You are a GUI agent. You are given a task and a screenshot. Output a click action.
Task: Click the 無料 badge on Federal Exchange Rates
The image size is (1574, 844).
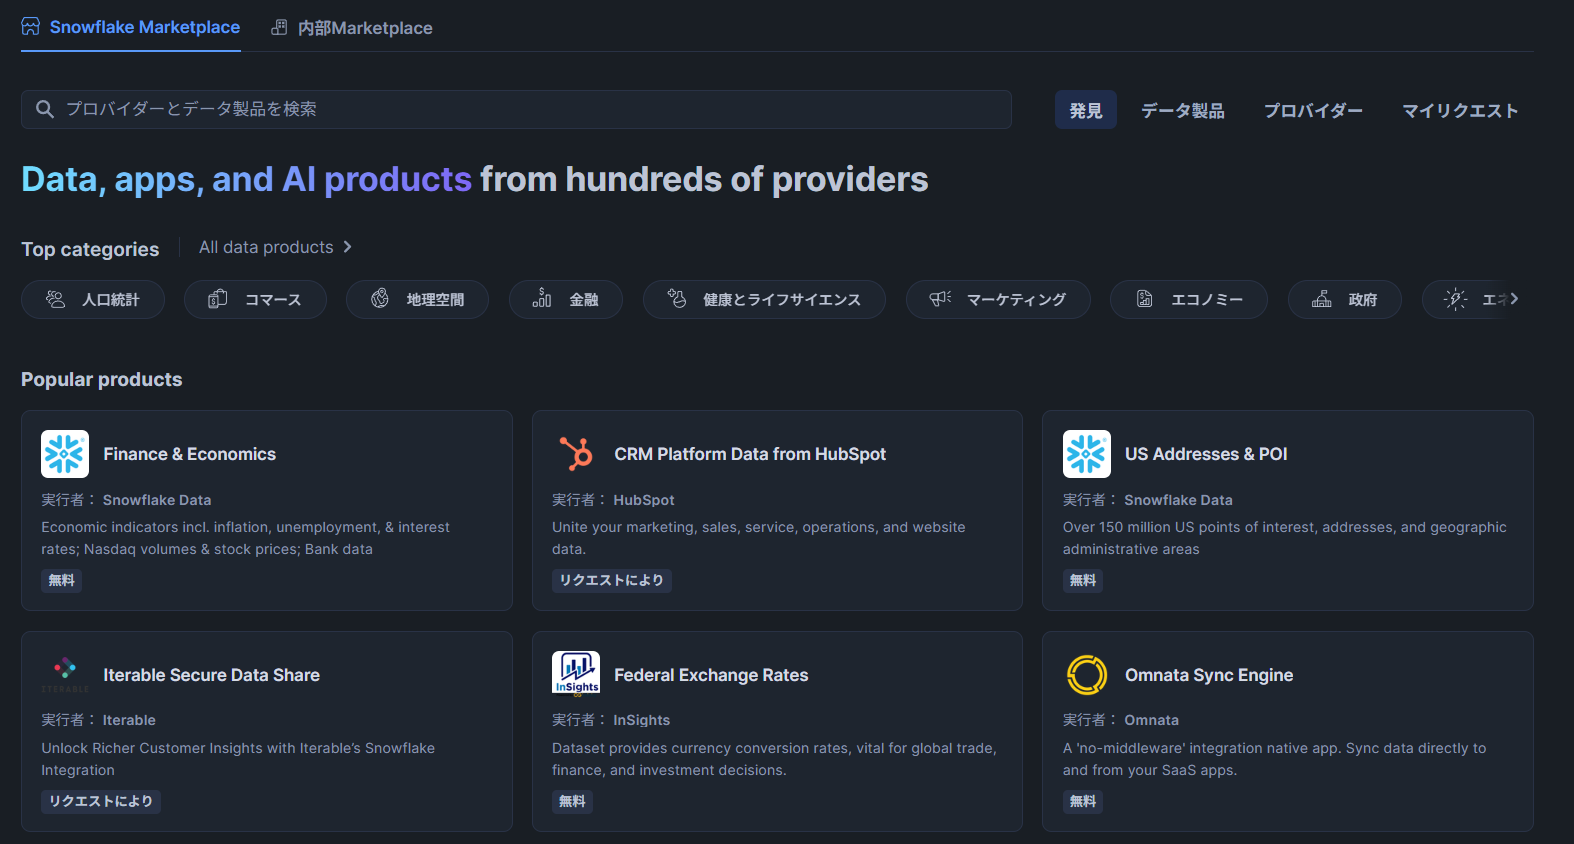pyautogui.click(x=572, y=801)
